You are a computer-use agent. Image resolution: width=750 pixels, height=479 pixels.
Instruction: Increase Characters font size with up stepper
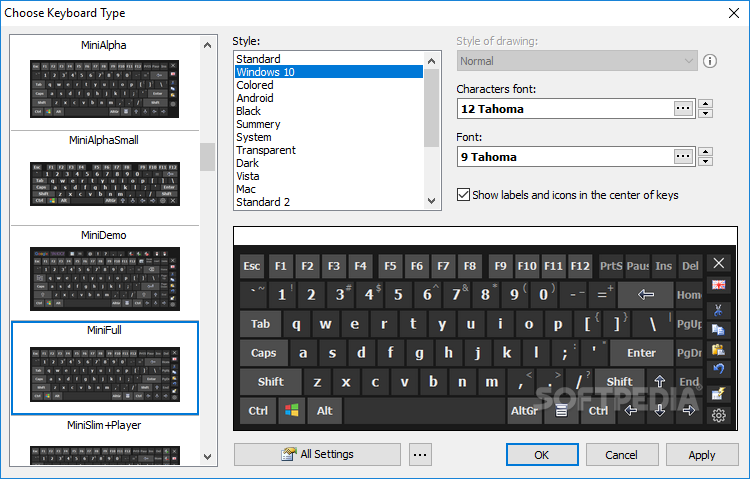click(706, 104)
